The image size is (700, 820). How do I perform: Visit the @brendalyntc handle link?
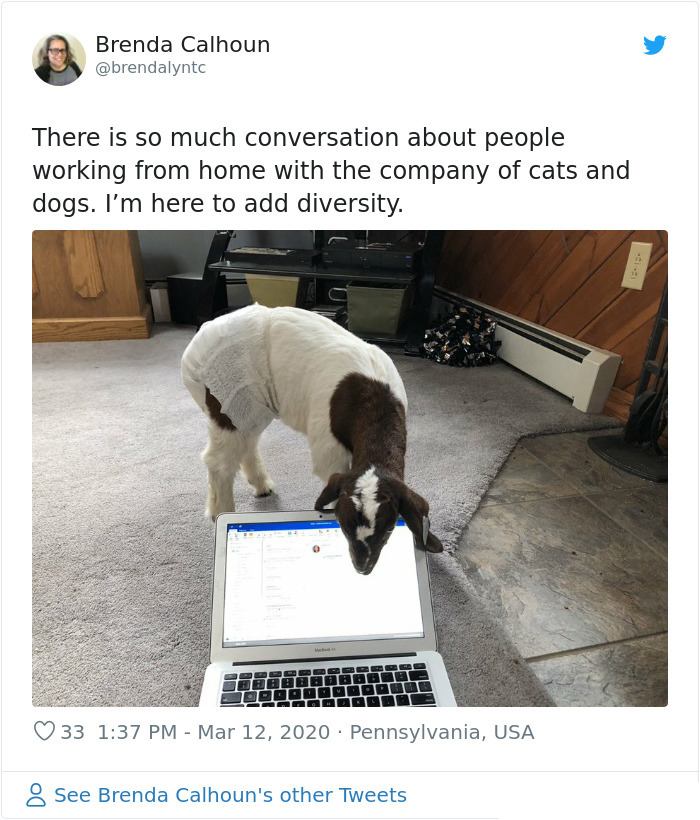coord(151,68)
